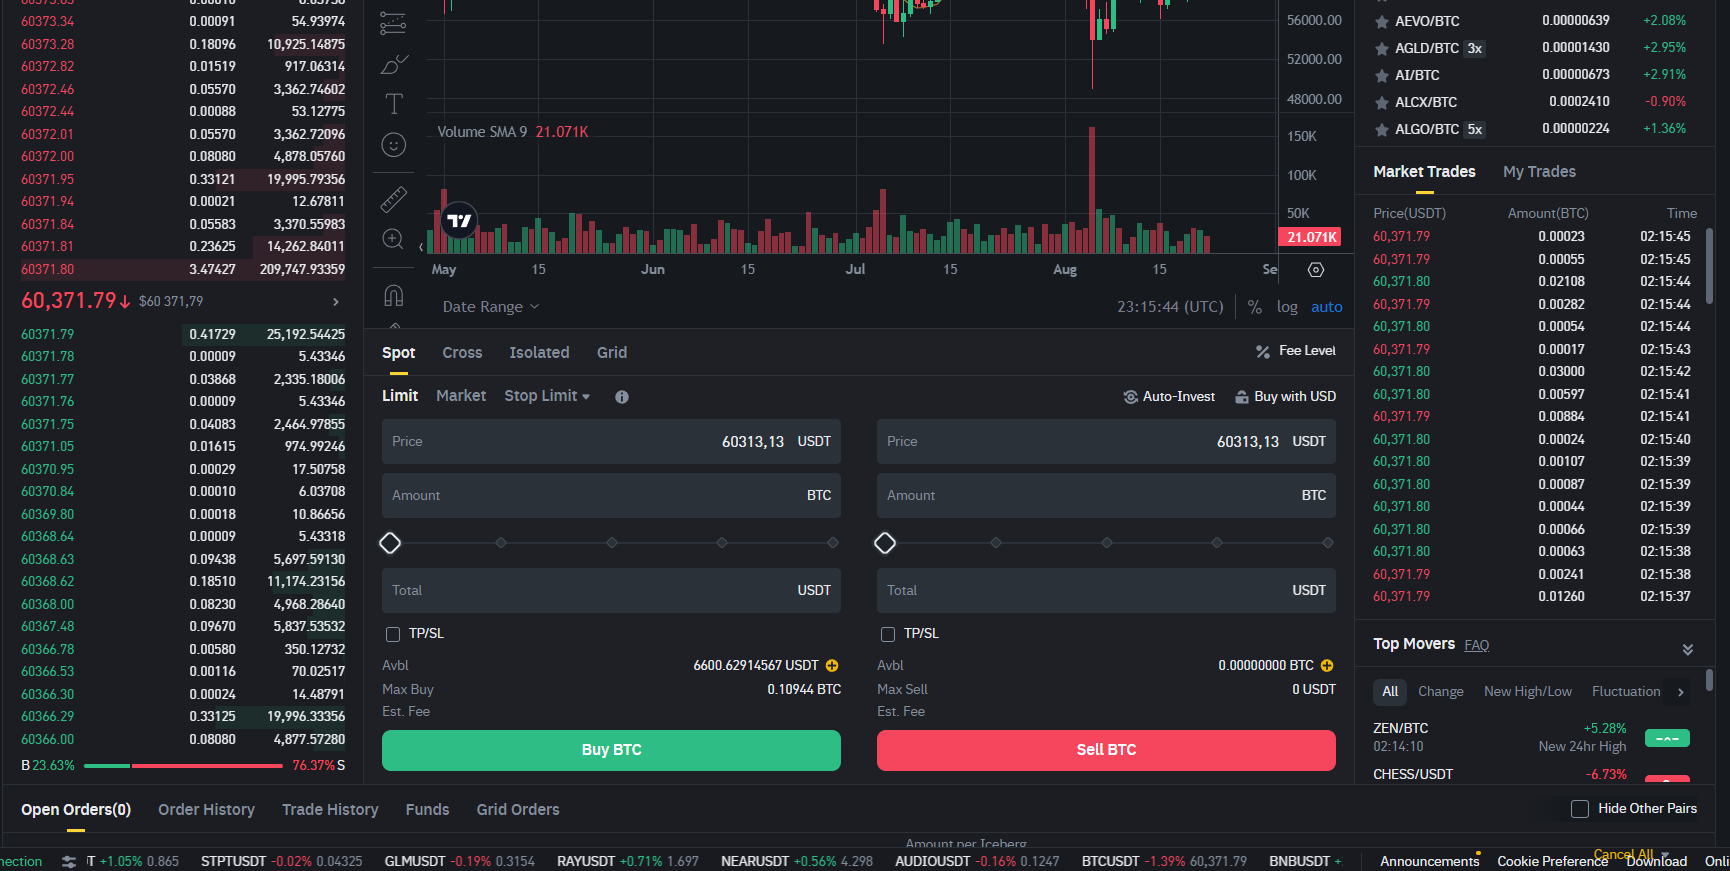This screenshot has height=871, width=1730.
Task: Toggle the Magnet mode tool
Action: (393, 295)
